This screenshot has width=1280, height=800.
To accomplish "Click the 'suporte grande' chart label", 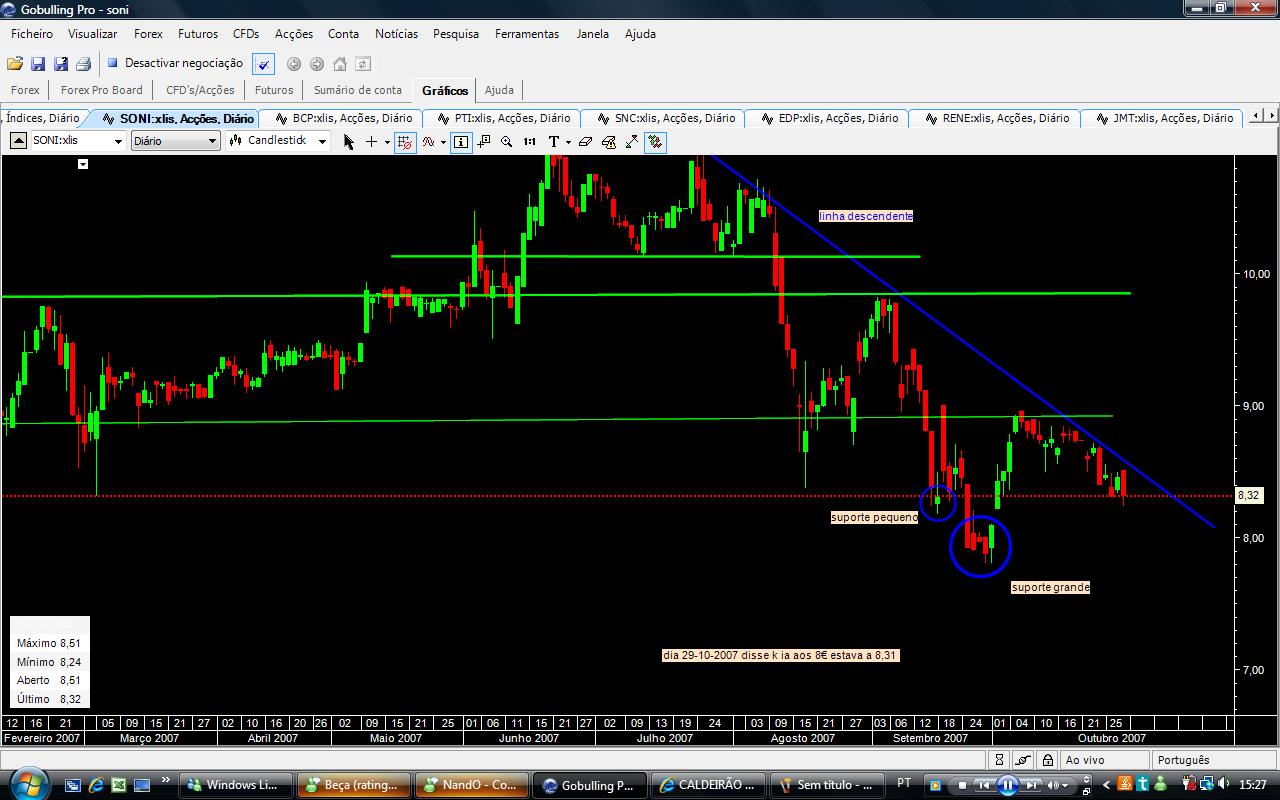I will pos(1050,587).
